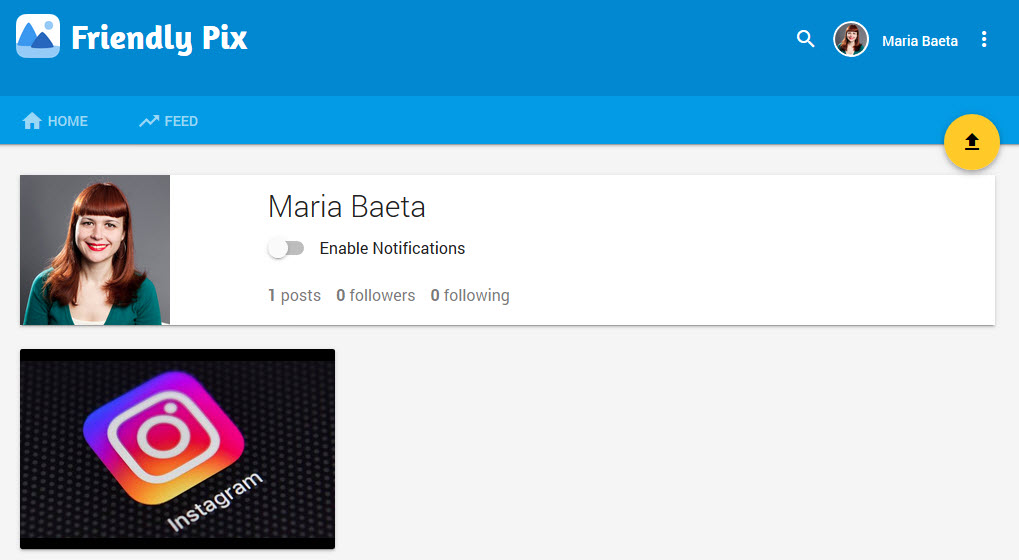Image resolution: width=1019 pixels, height=560 pixels.
Task: Toggle the Enable Notifications switch
Action: click(286, 248)
